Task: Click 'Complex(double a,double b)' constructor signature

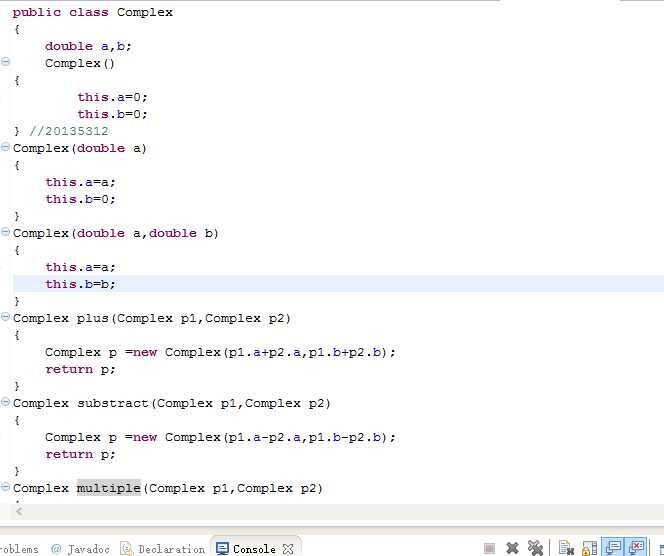Action: tap(116, 233)
